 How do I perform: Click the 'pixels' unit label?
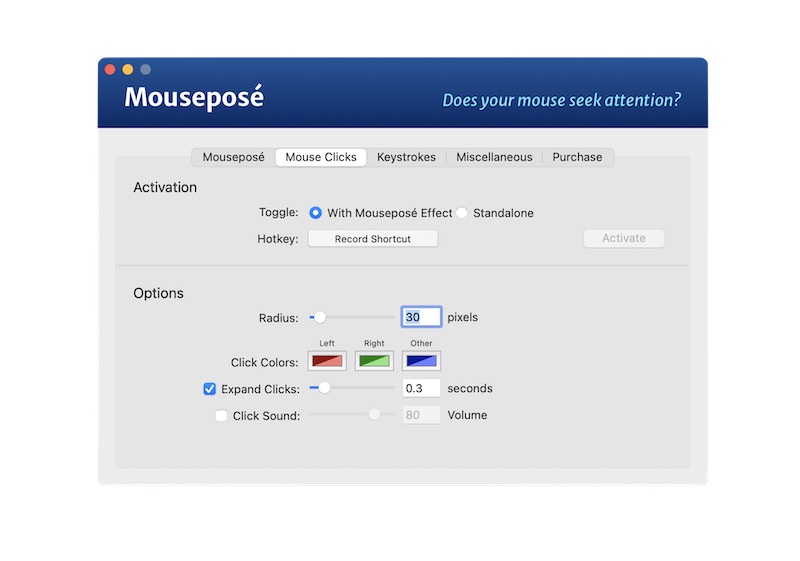(462, 317)
